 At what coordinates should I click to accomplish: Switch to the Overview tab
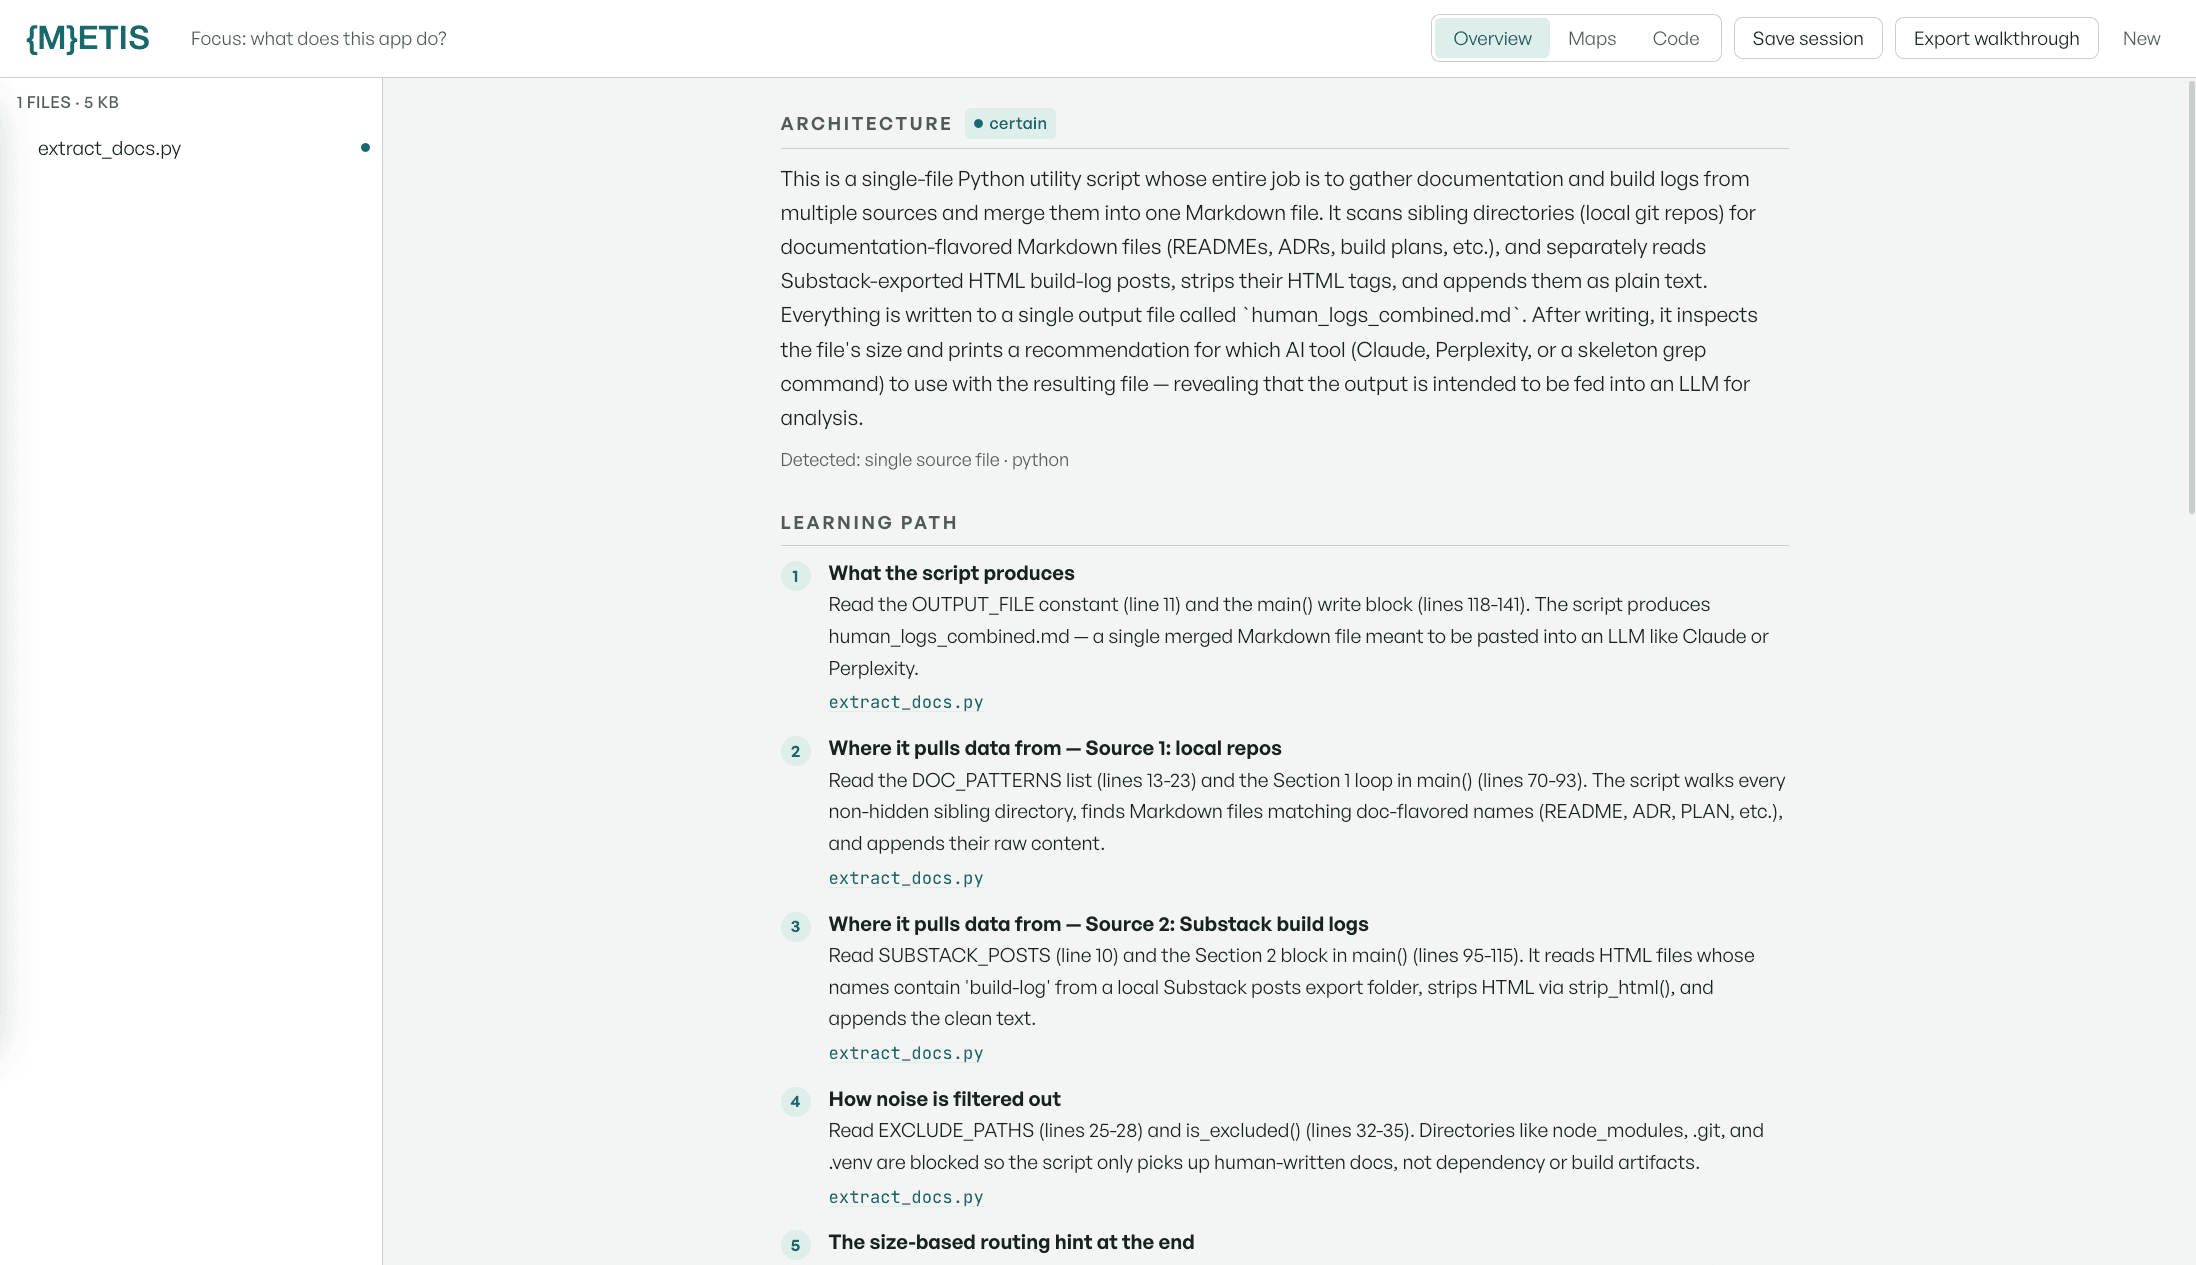pyautogui.click(x=1492, y=38)
